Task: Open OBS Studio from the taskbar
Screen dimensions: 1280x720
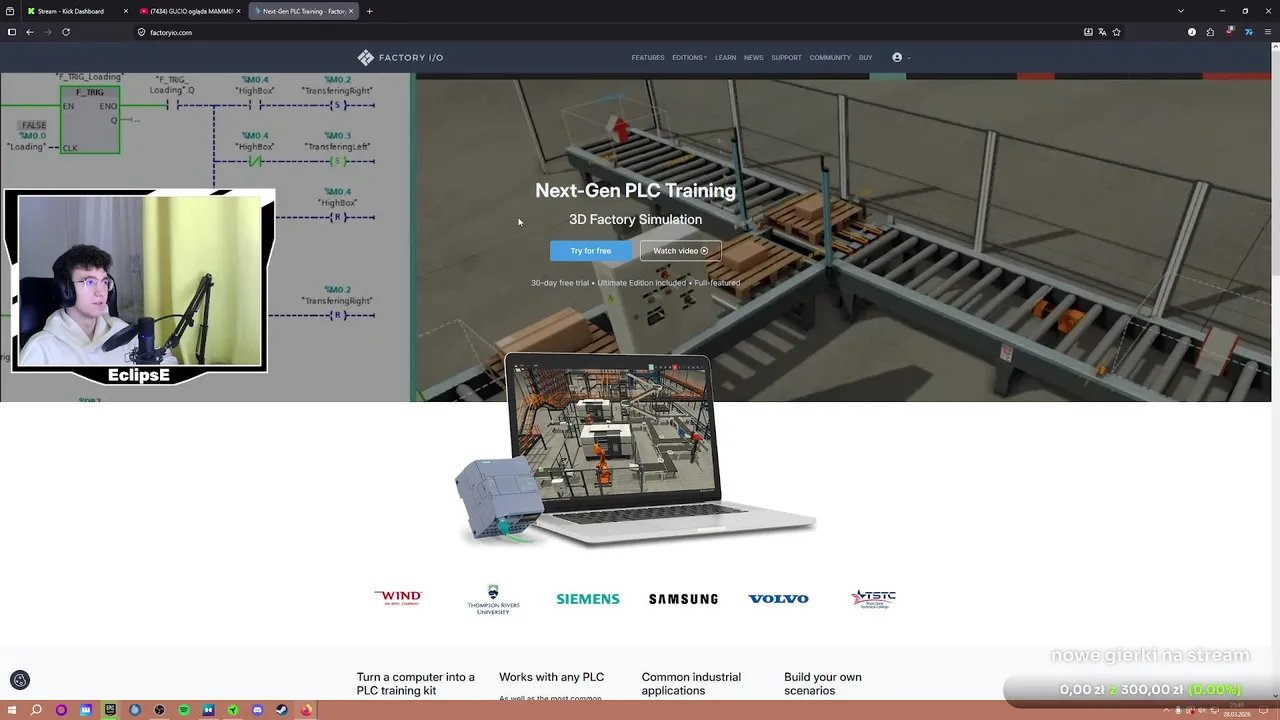Action: tap(159, 710)
